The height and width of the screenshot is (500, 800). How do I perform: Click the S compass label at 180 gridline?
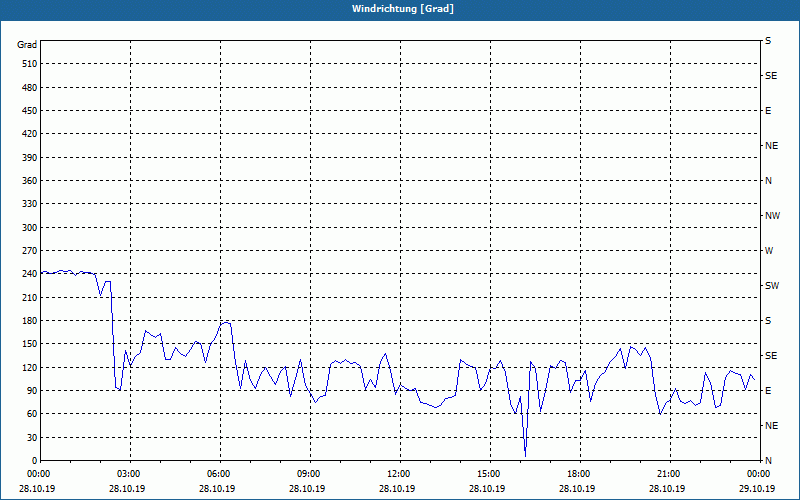[768, 321]
